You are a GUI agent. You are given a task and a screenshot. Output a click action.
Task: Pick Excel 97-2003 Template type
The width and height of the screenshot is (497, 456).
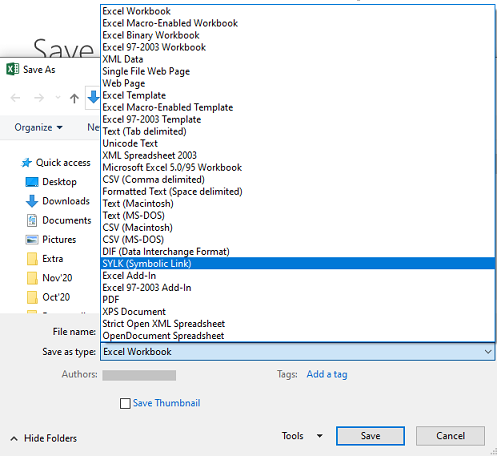tap(298, 119)
